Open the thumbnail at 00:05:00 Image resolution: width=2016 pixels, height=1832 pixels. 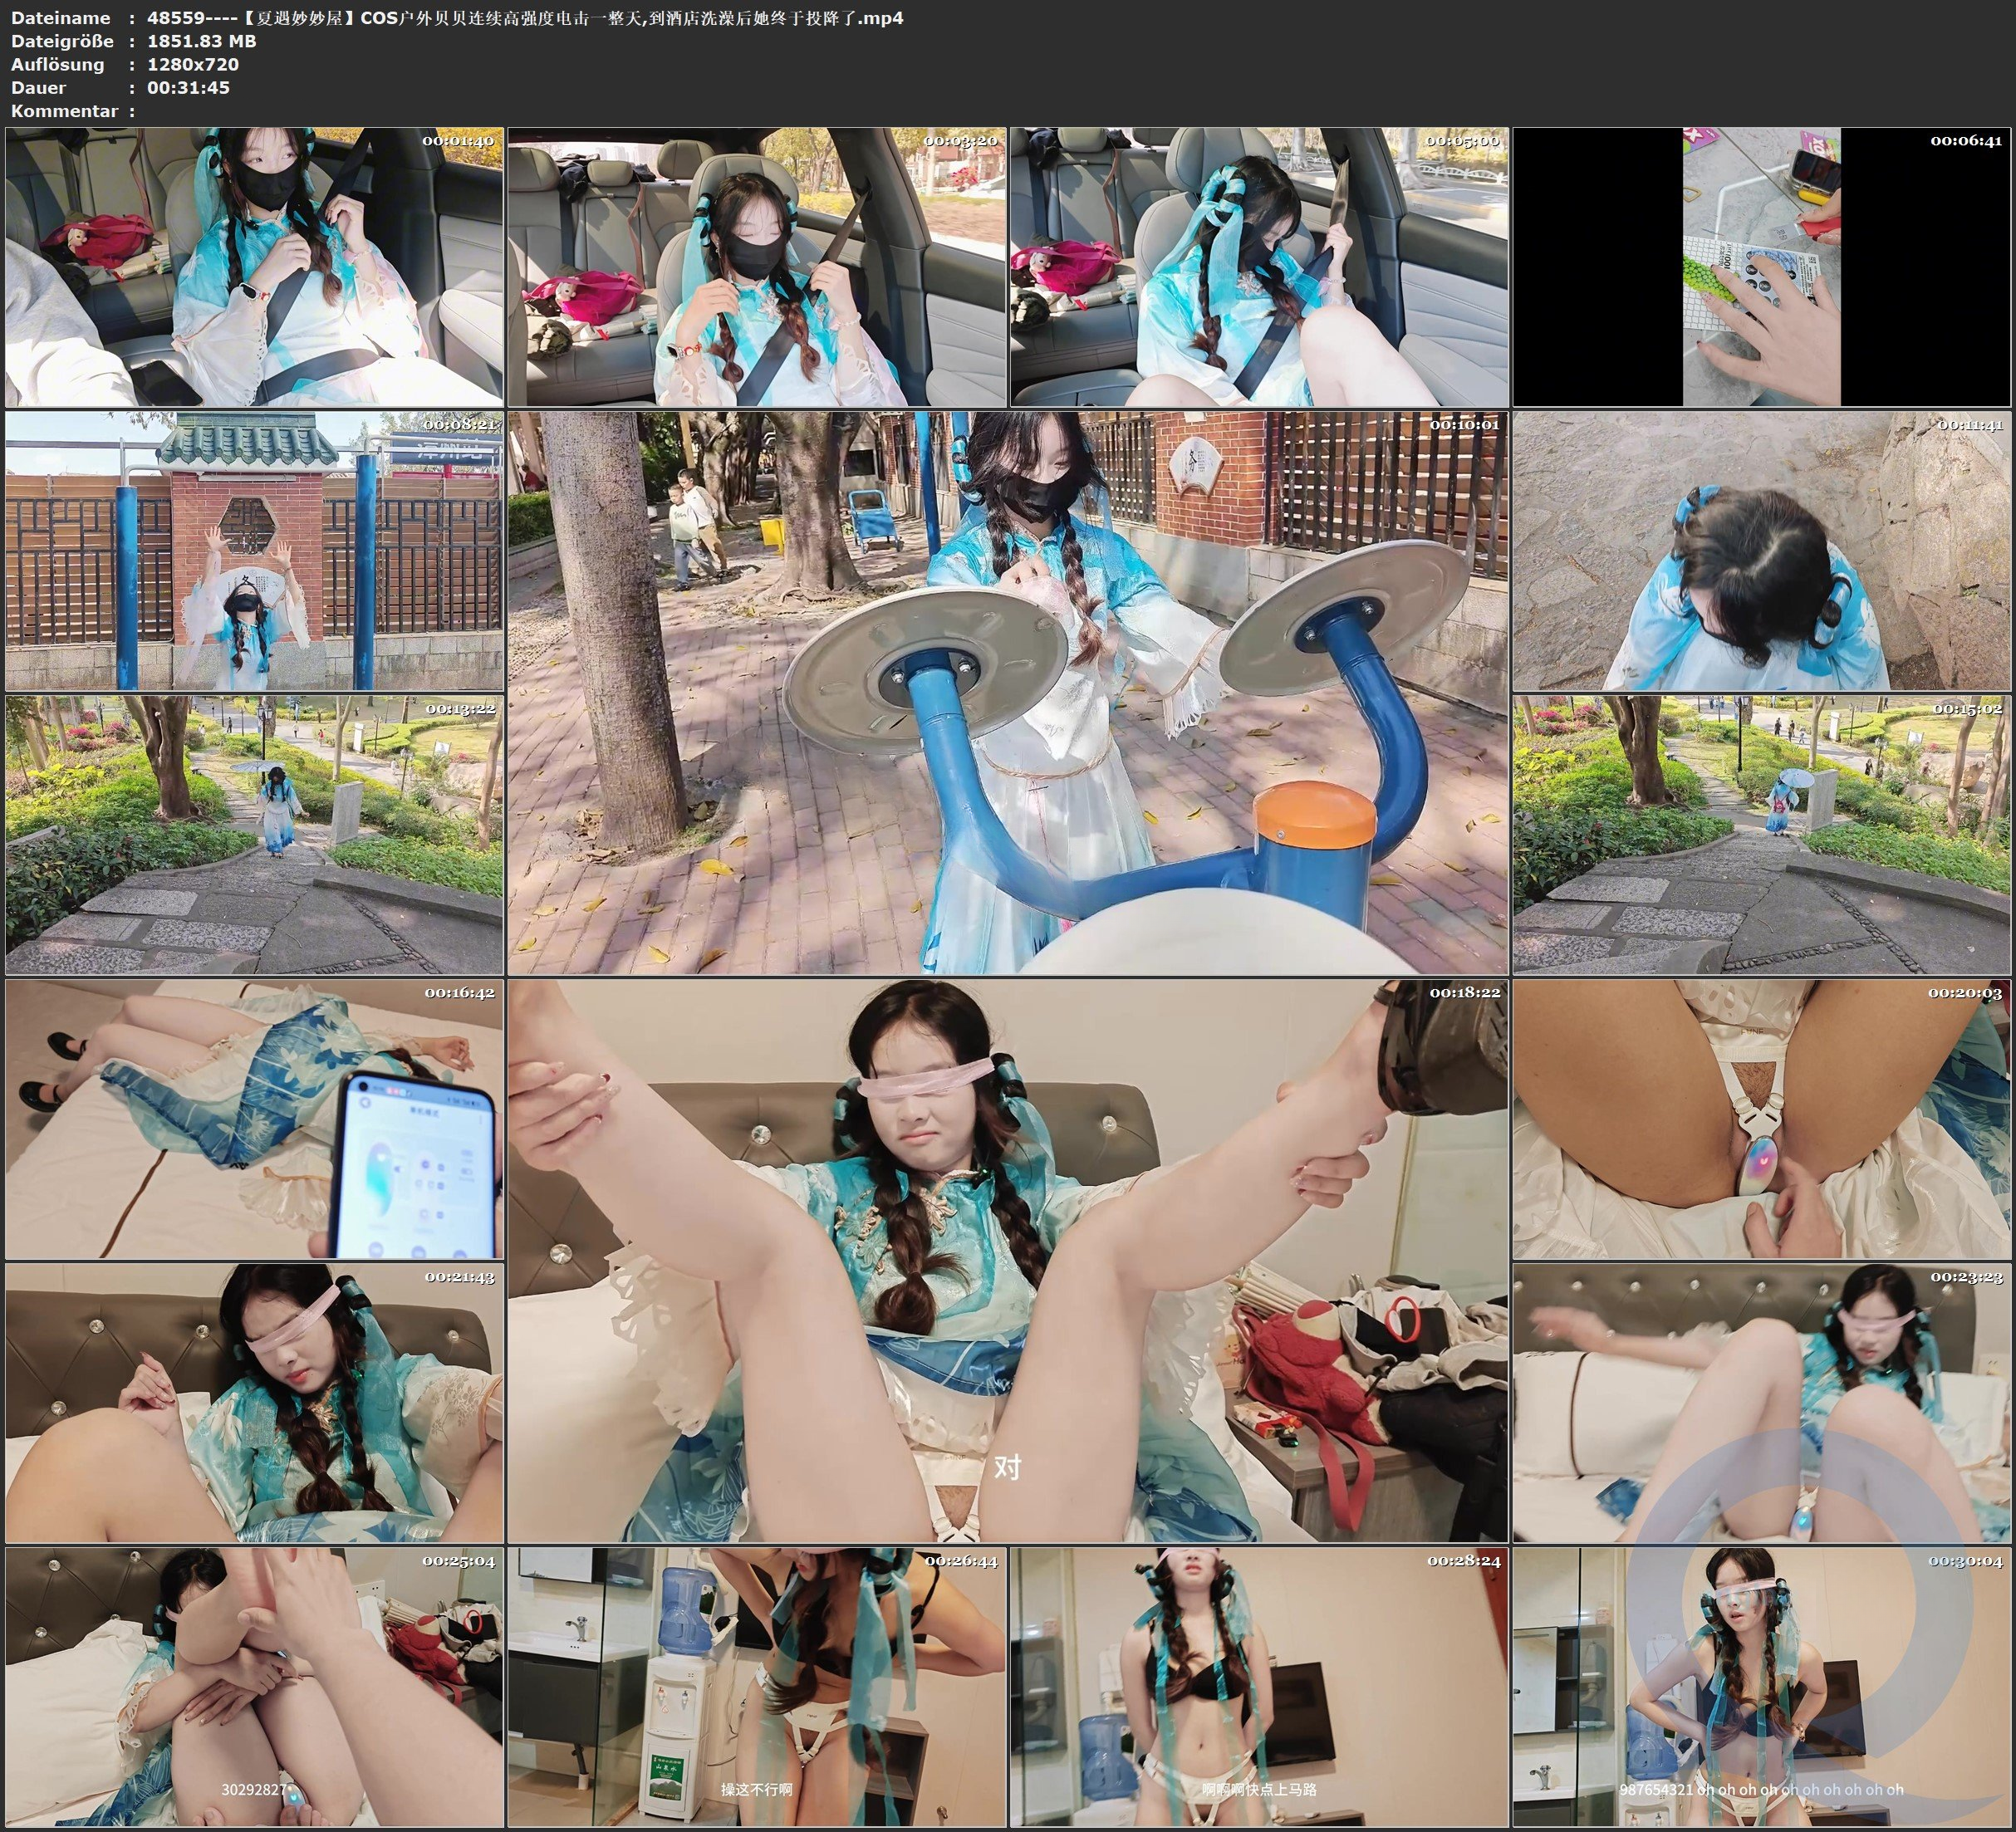point(1259,266)
